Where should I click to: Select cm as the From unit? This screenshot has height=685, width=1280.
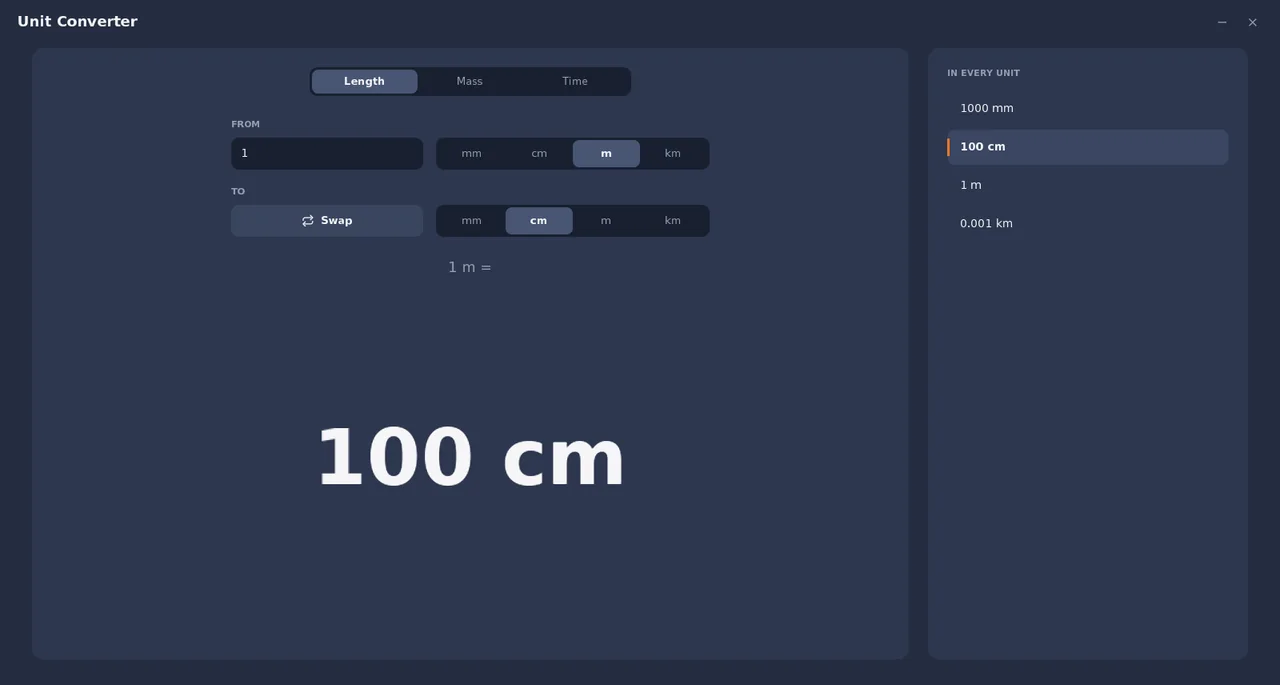click(x=539, y=153)
